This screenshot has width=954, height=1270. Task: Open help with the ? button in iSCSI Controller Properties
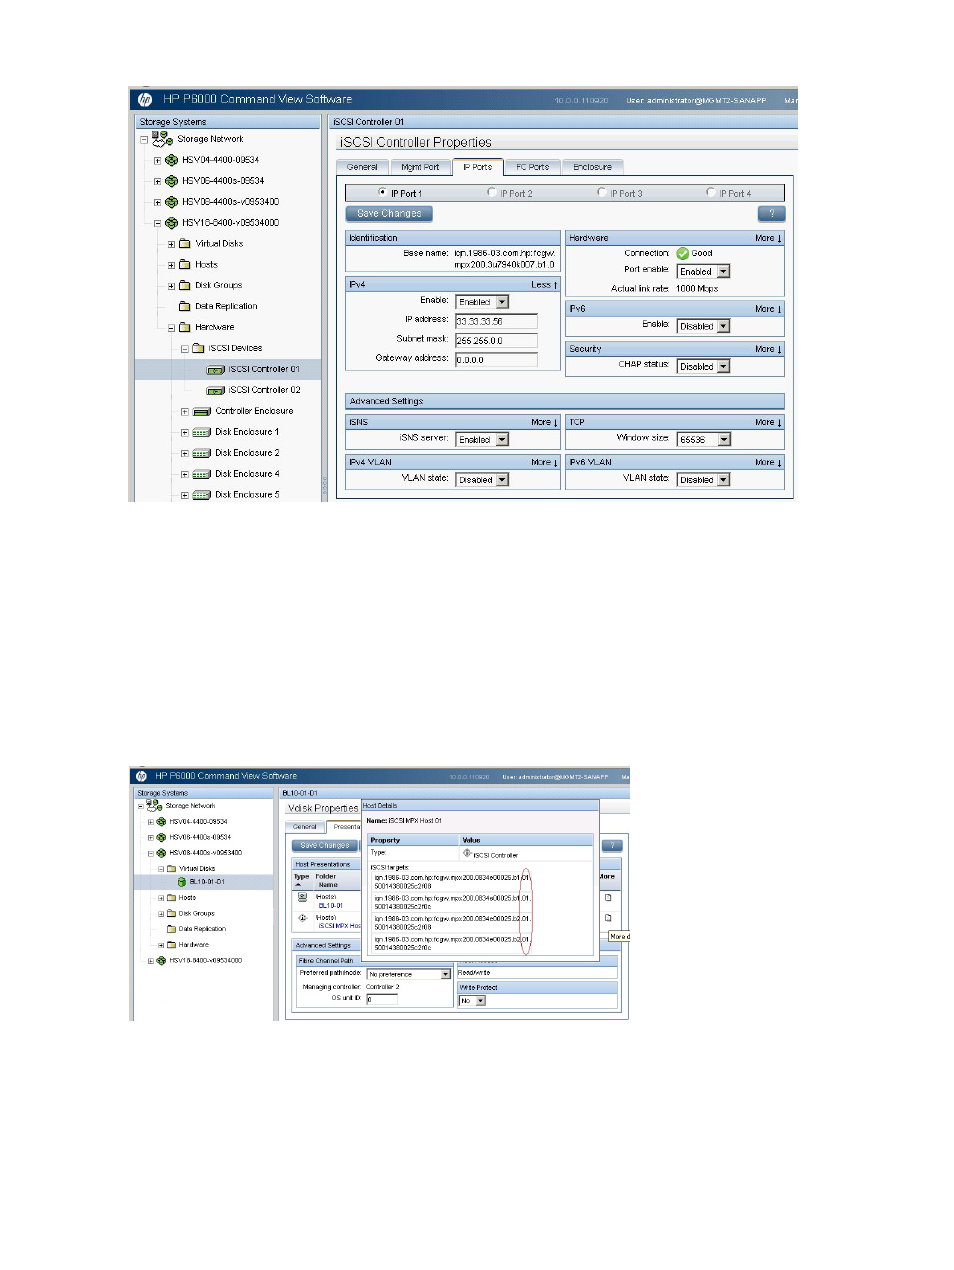pyautogui.click(x=772, y=213)
